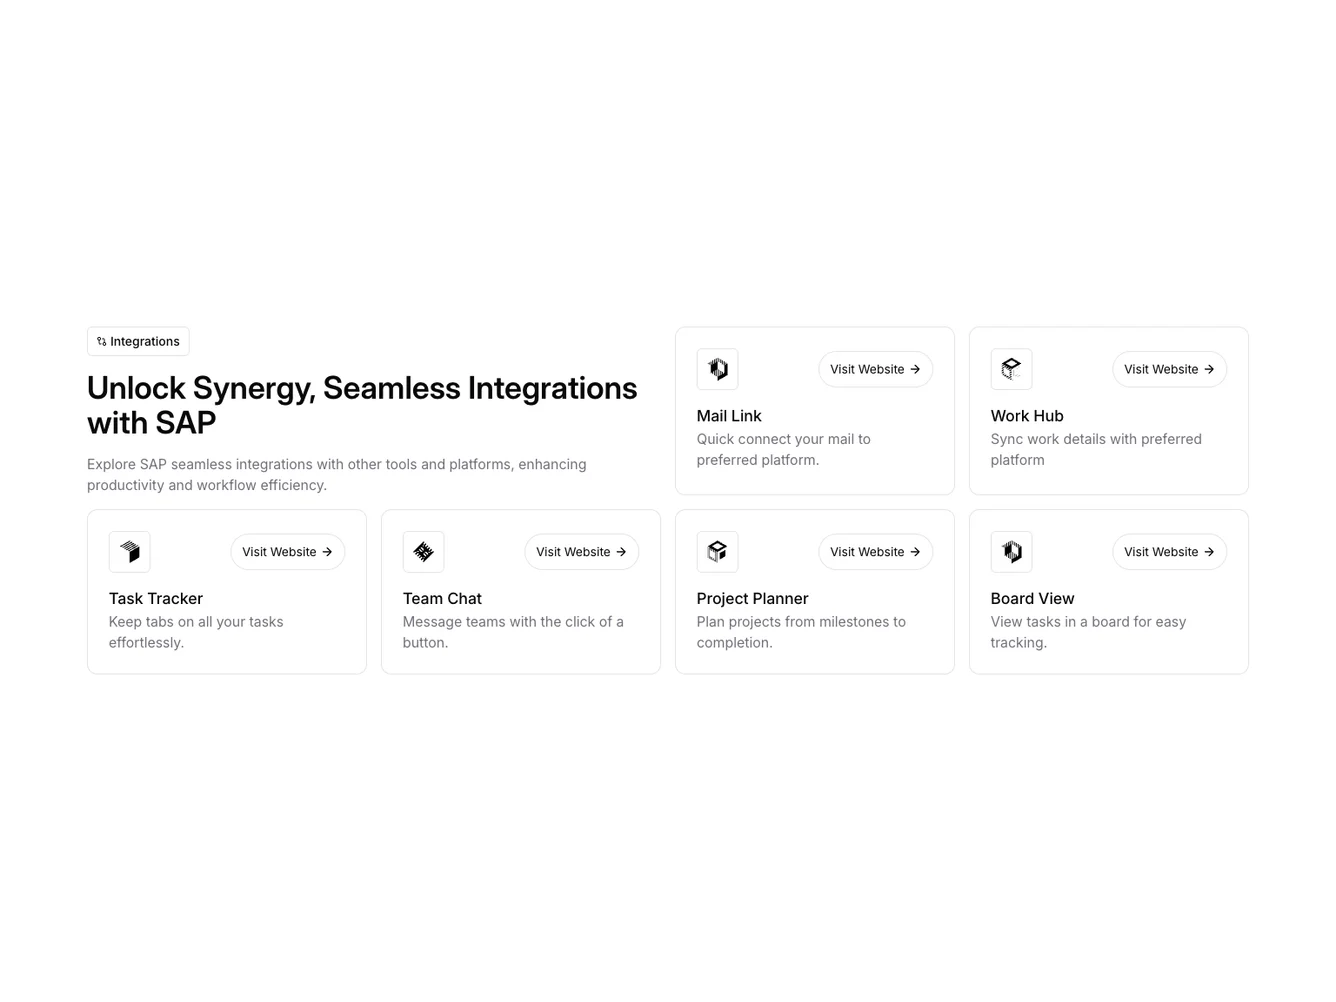Click the Work Hub card title
The height and width of the screenshot is (1002, 1336).
click(x=1027, y=416)
